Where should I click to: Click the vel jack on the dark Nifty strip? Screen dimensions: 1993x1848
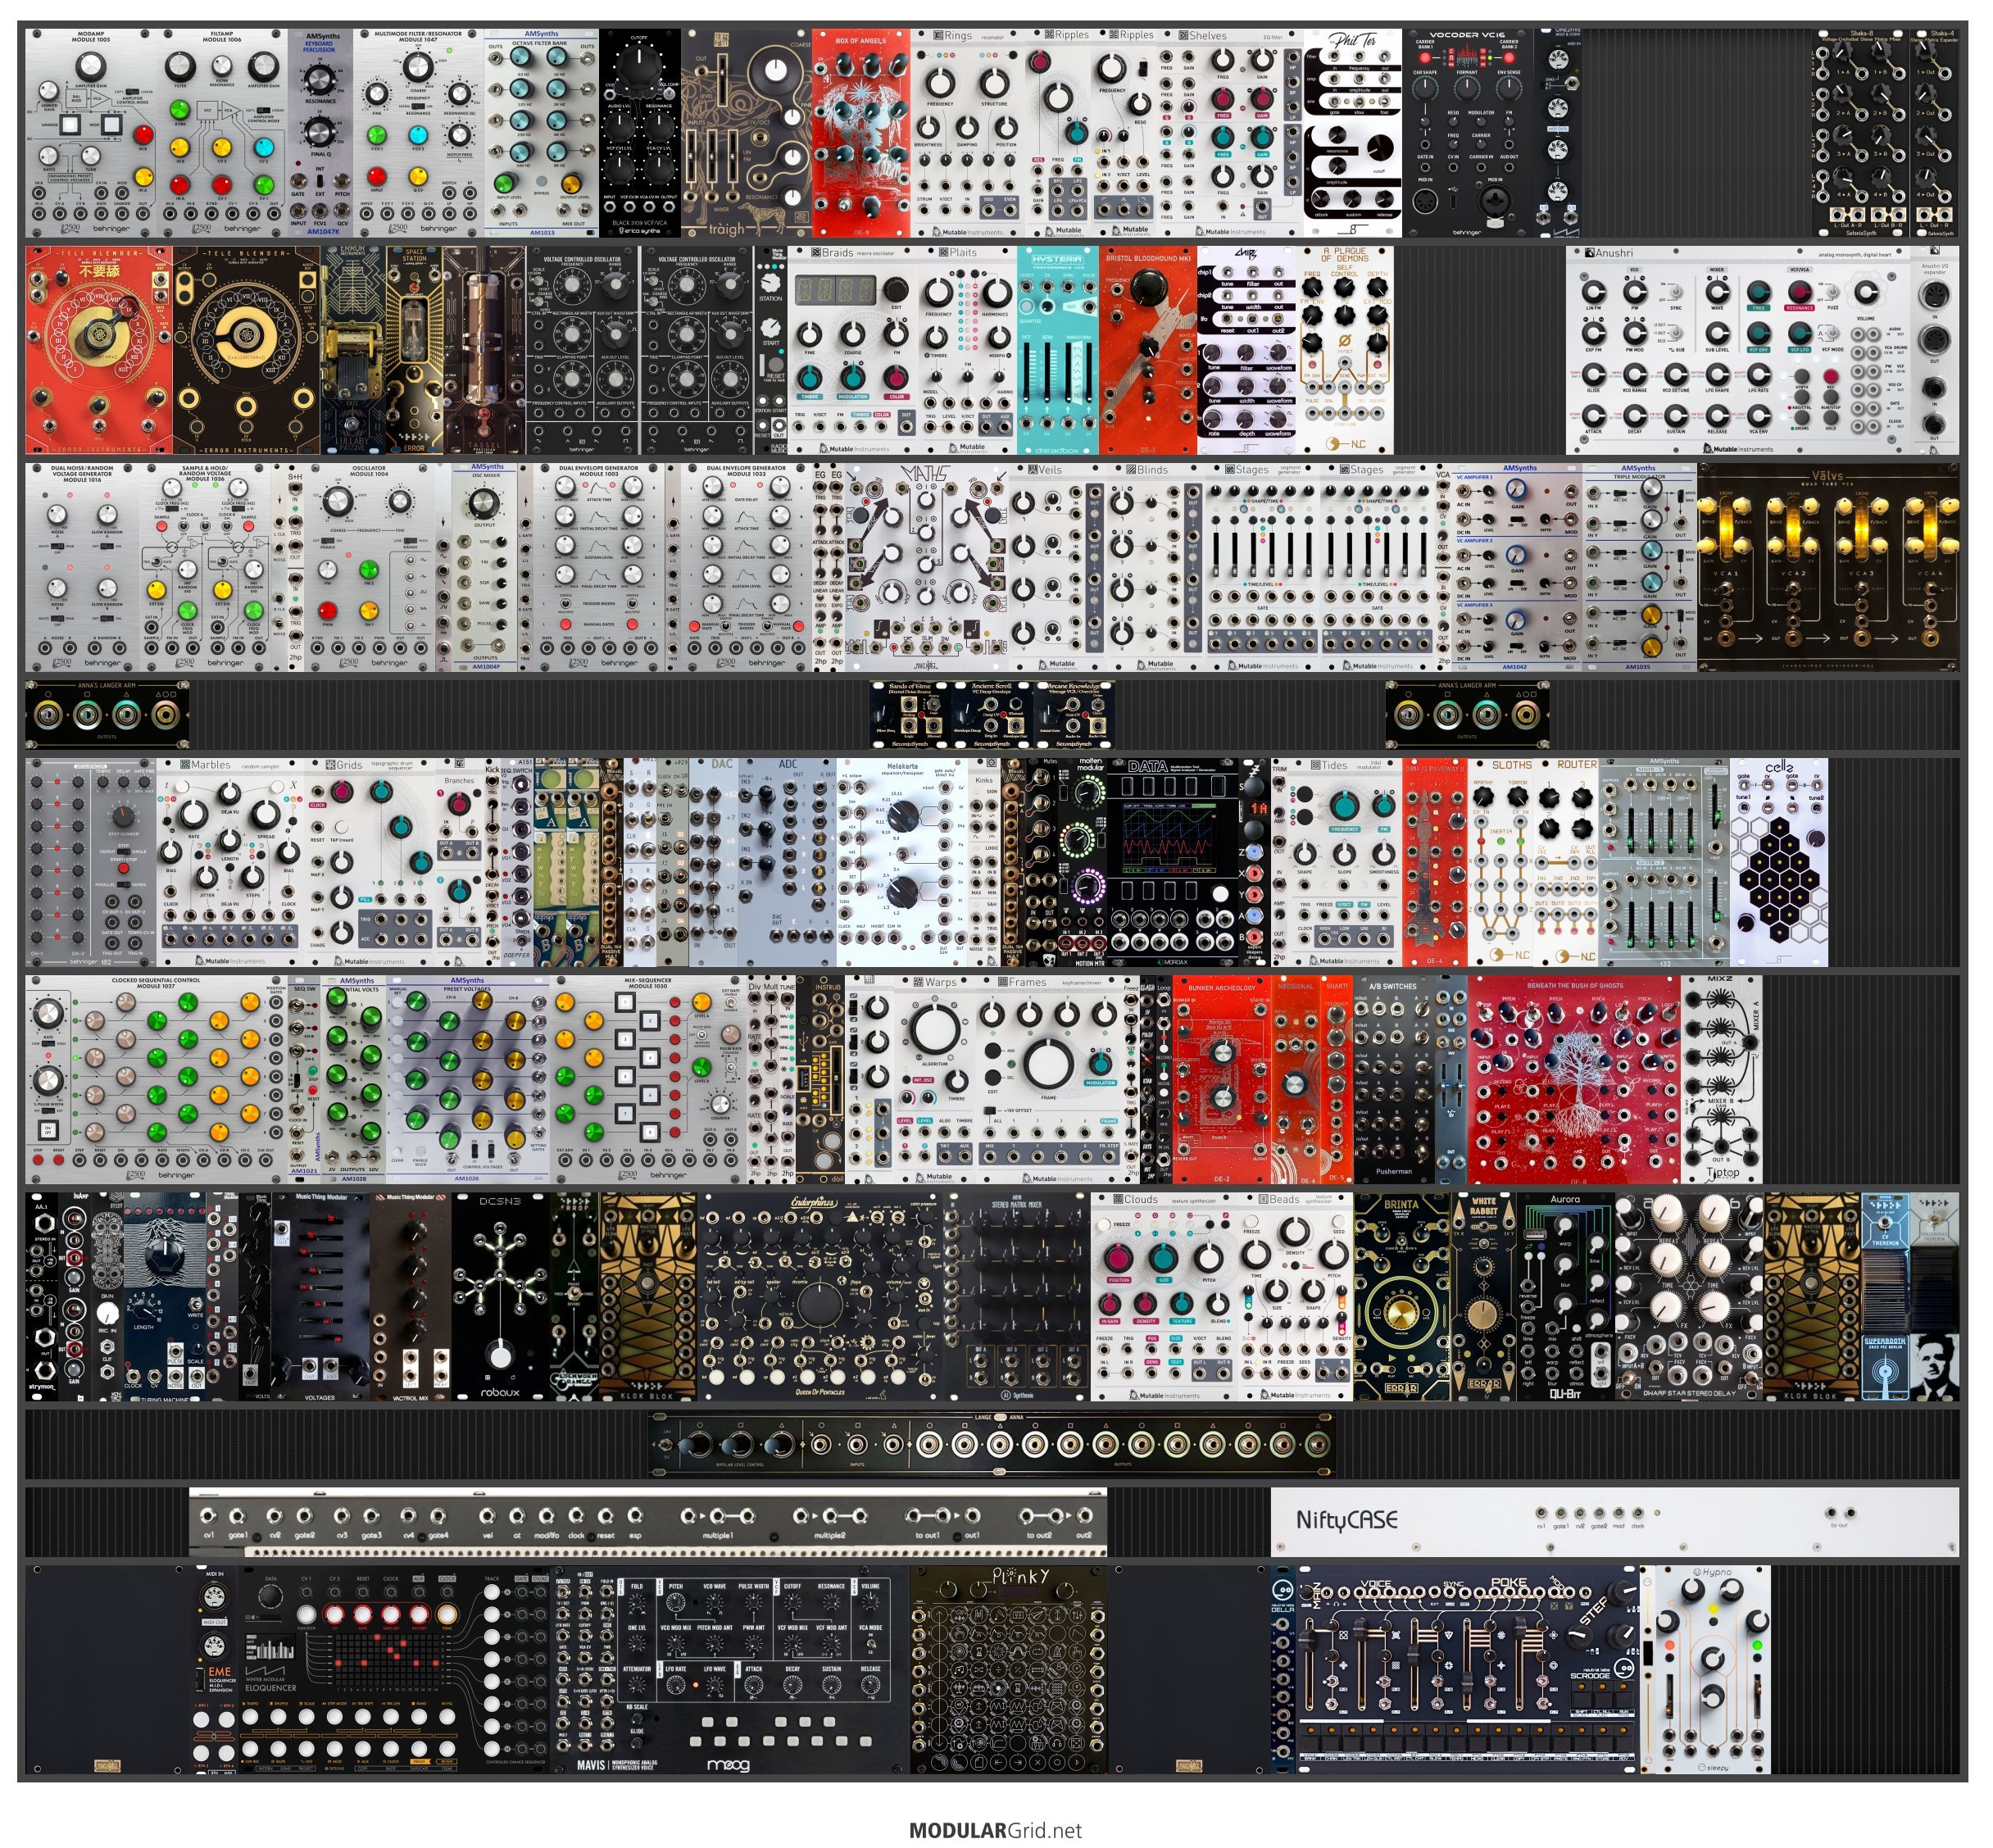tap(487, 1517)
